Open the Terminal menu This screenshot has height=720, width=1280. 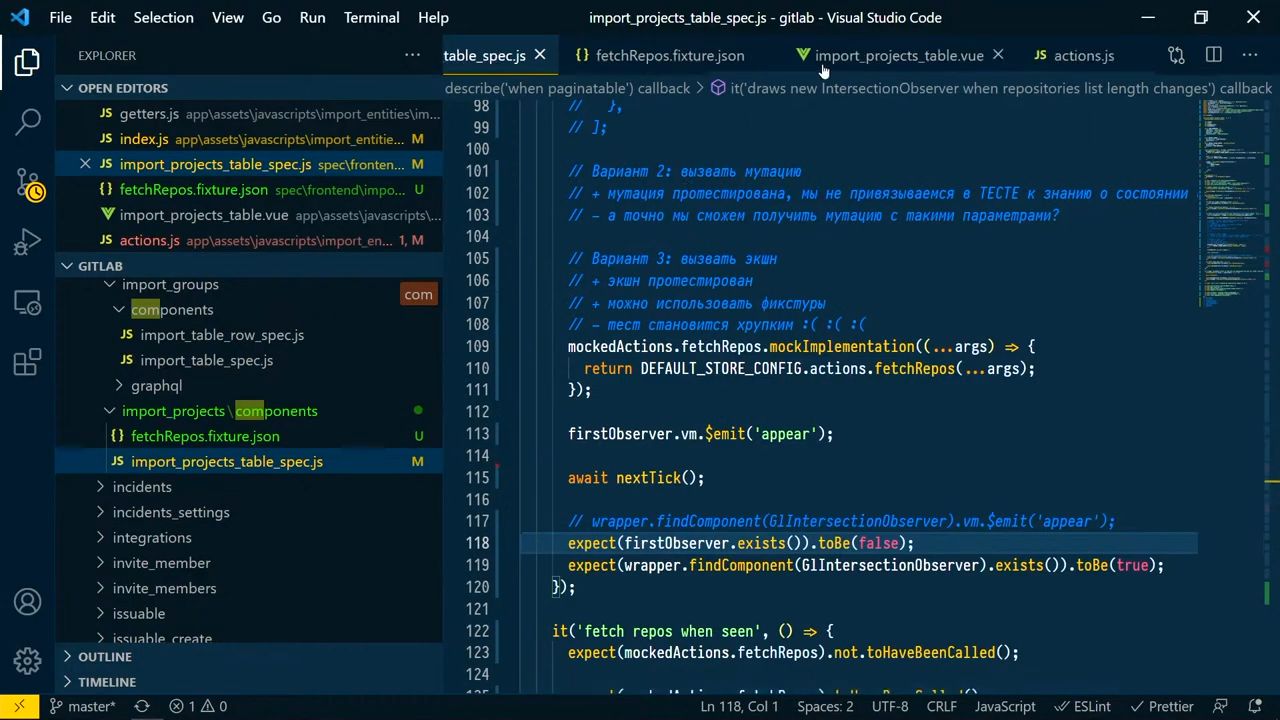(x=371, y=17)
